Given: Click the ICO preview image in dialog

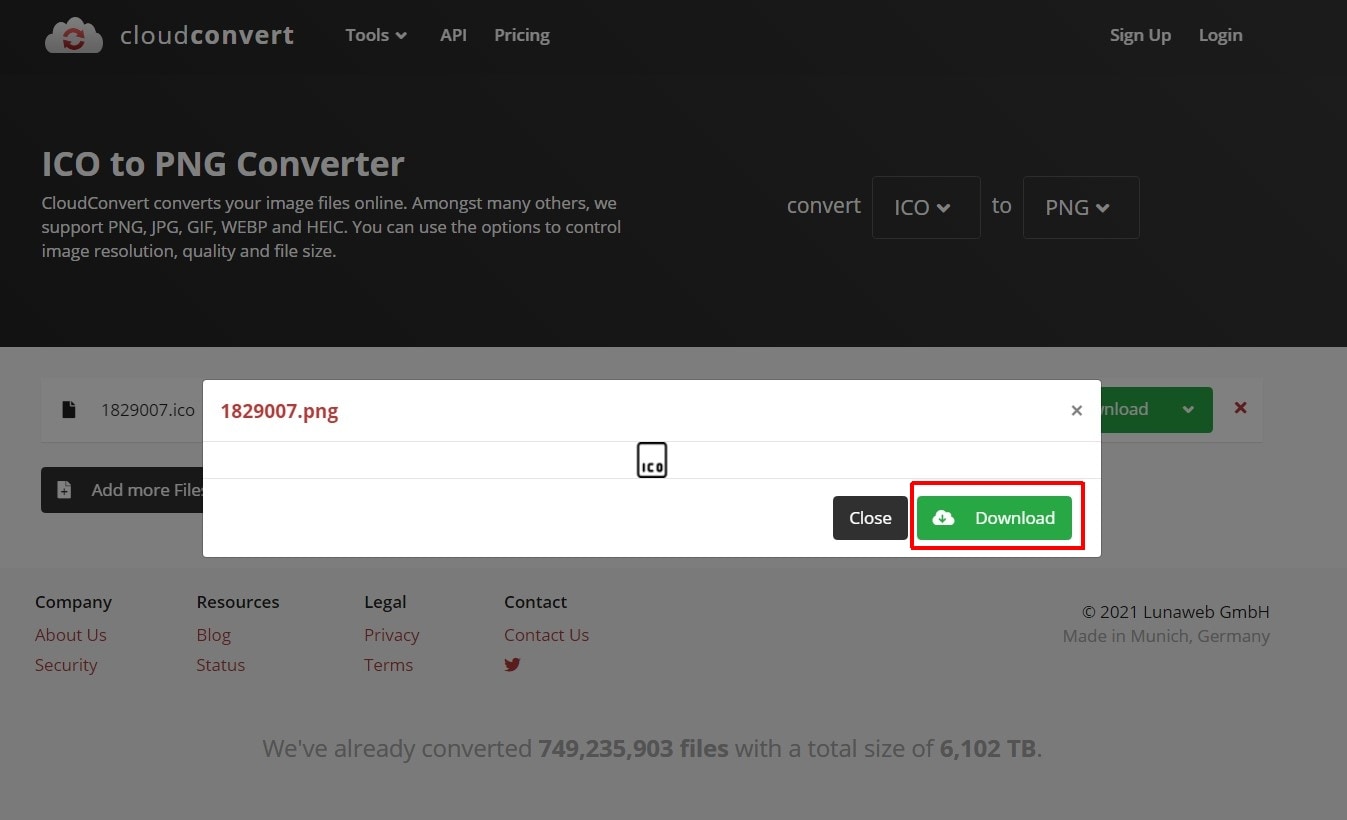Looking at the screenshot, I should [652, 460].
